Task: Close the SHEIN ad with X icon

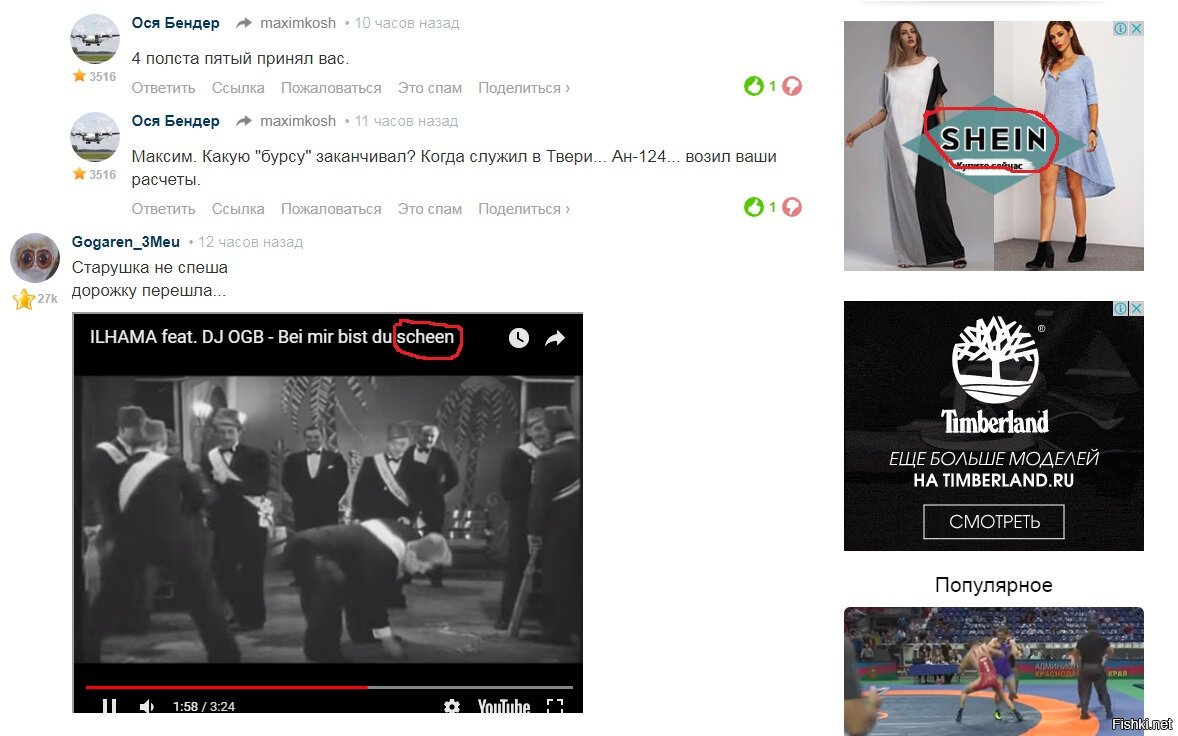Action: [1137, 29]
